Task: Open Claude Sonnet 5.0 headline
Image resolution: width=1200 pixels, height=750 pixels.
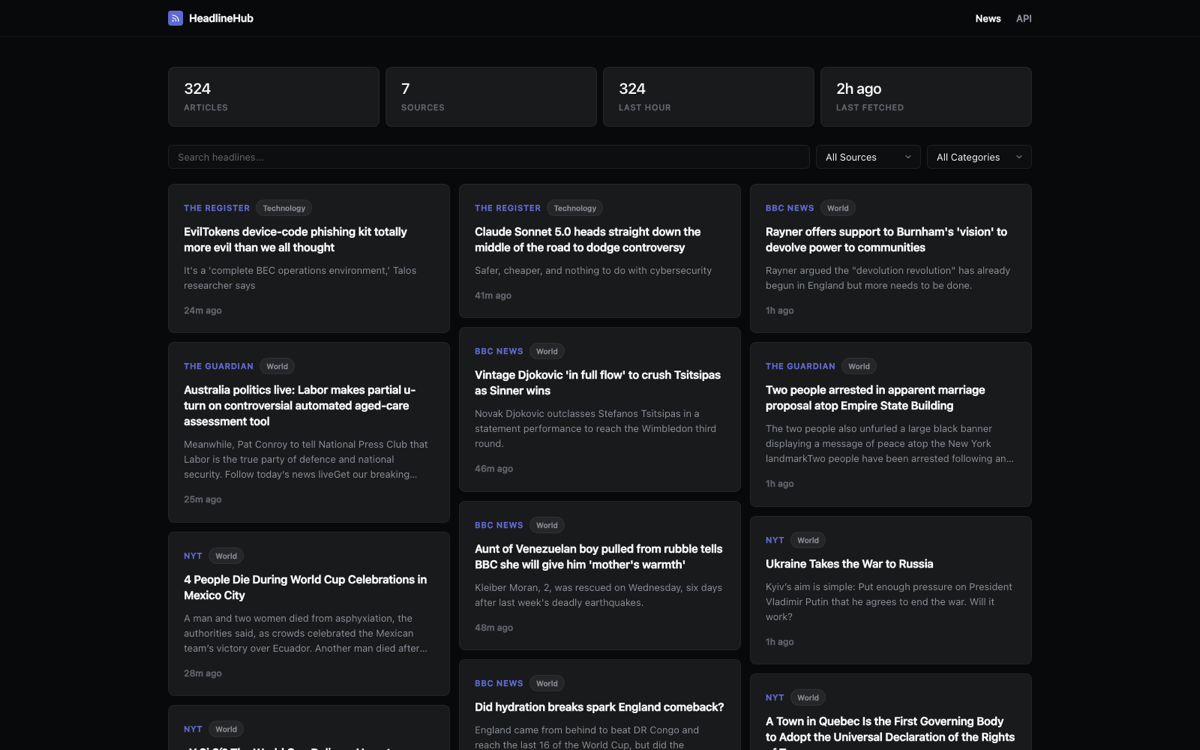Action: click(588, 240)
